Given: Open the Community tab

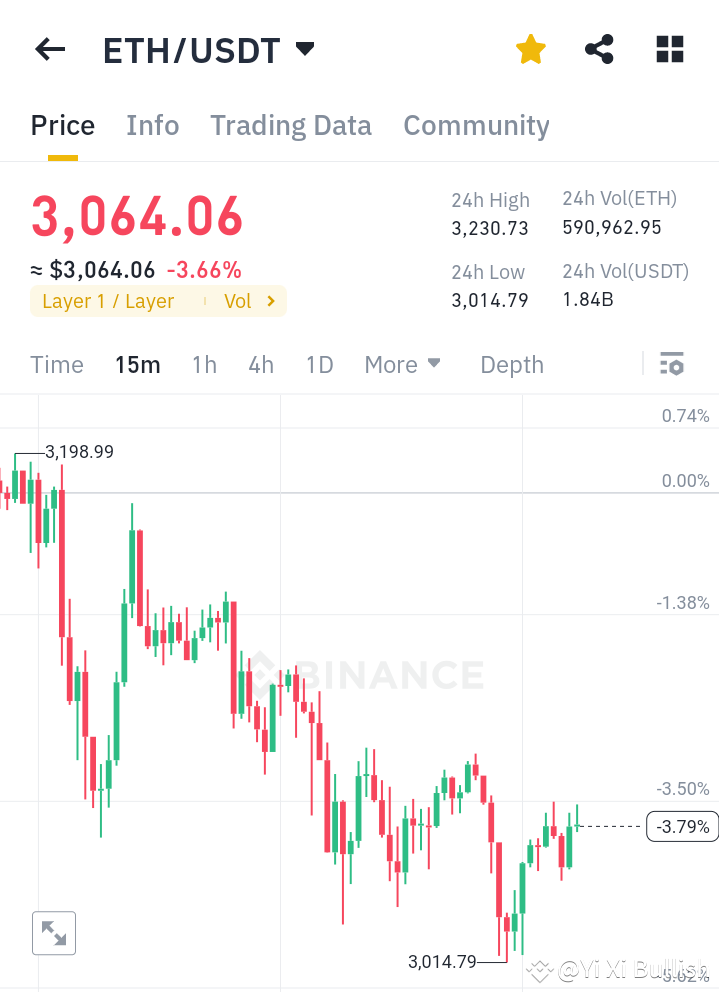Looking at the screenshot, I should coord(476,125).
